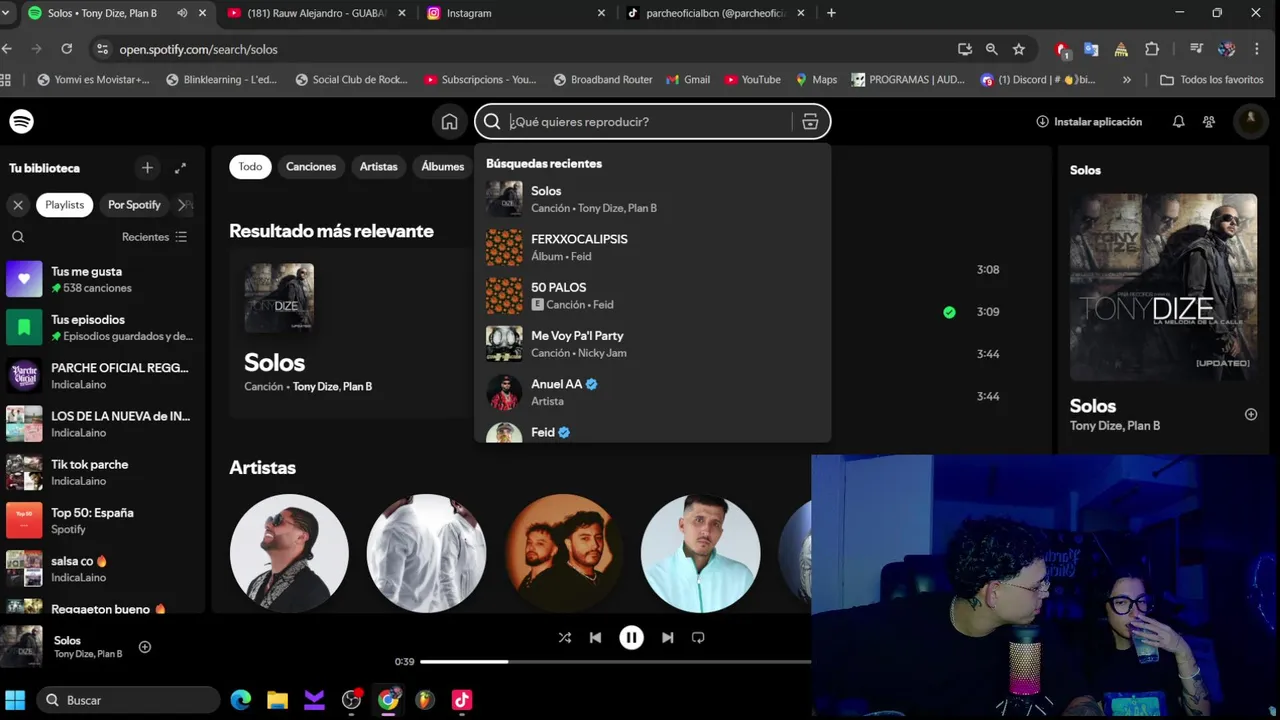Open the Artistas section heading
Screen dimensions: 1280x720
coord(262,467)
